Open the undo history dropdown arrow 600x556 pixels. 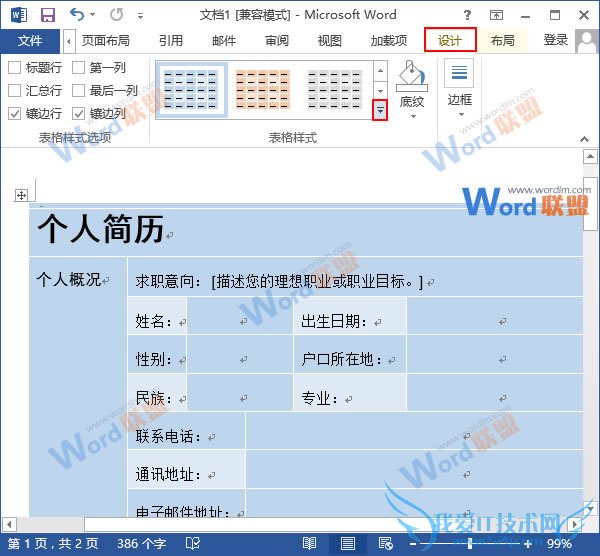93,15
